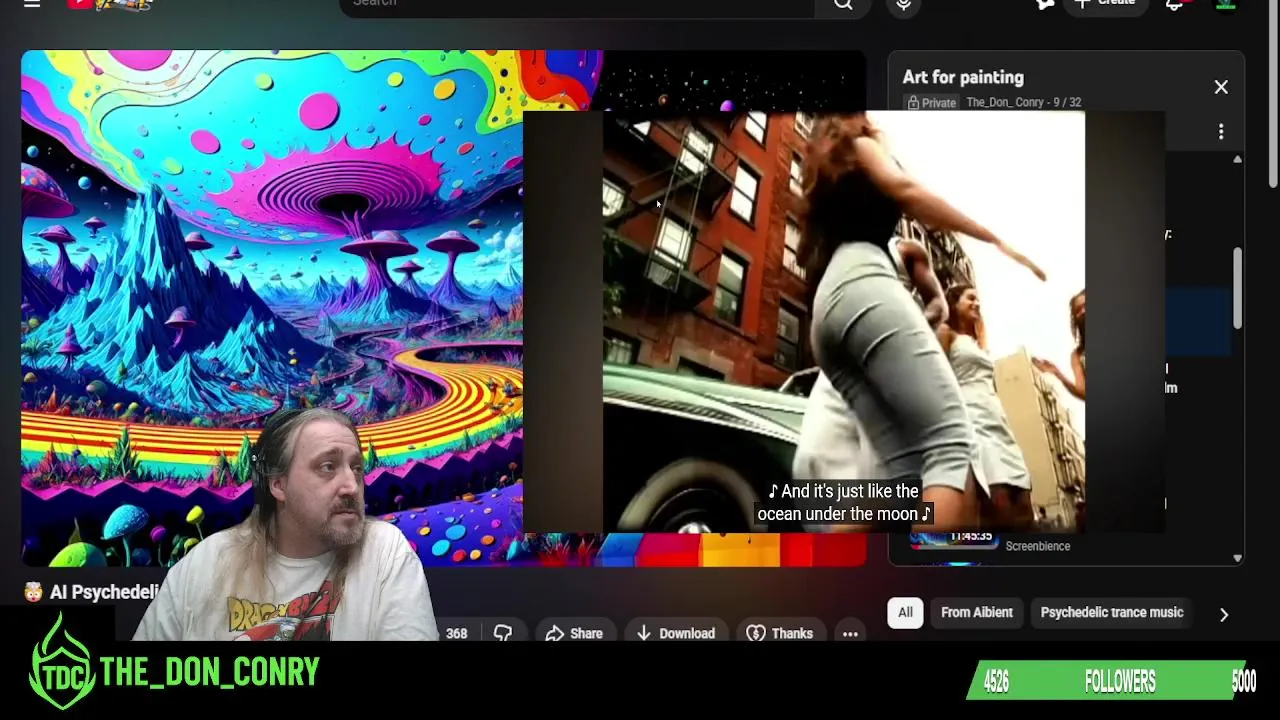Image resolution: width=1280 pixels, height=720 pixels.
Task: Select the All filter chip
Action: (x=905, y=612)
